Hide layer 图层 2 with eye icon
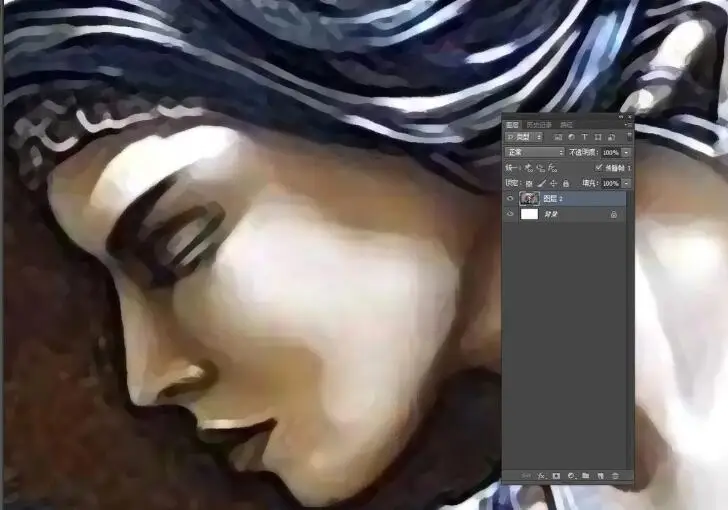Viewport: 728px width, 510px height. pyautogui.click(x=510, y=199)
